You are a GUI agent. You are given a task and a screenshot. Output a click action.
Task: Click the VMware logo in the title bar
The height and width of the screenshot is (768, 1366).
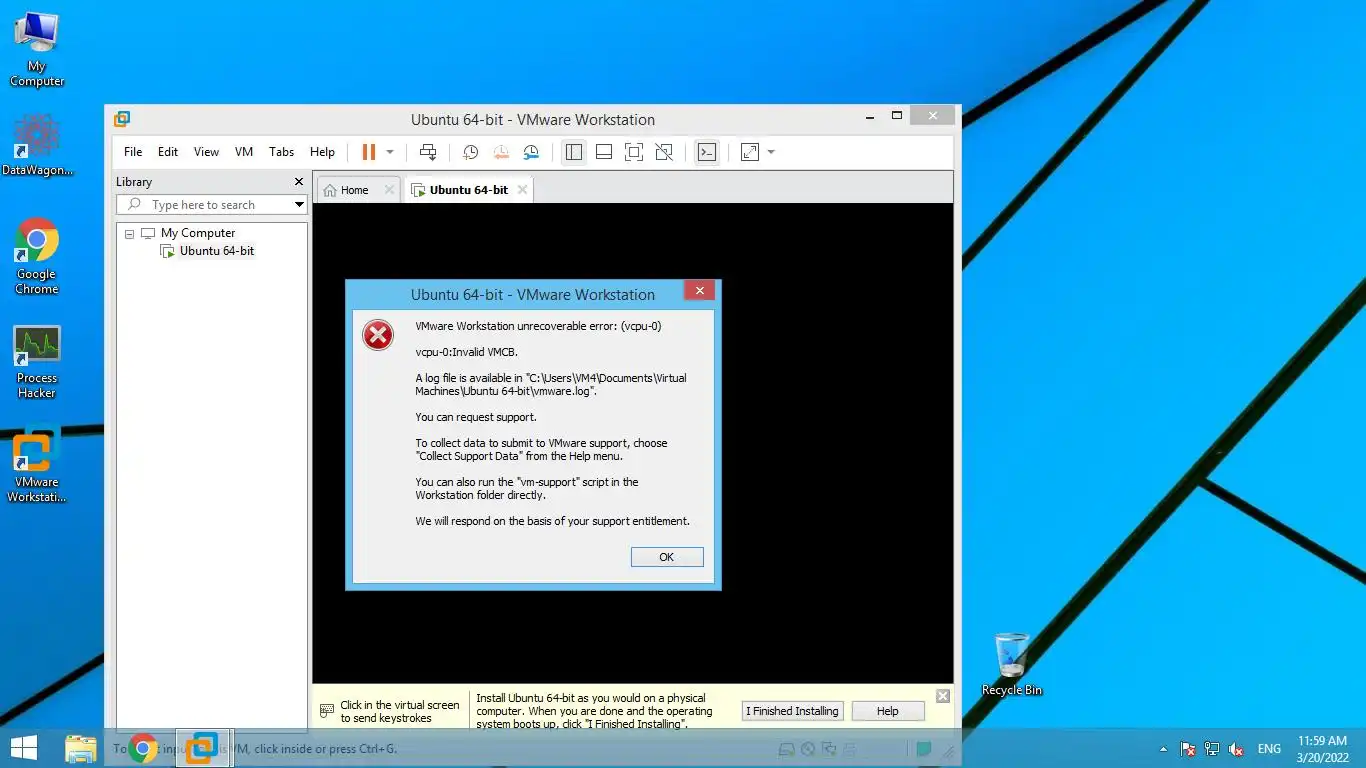(x=122, y=119)
